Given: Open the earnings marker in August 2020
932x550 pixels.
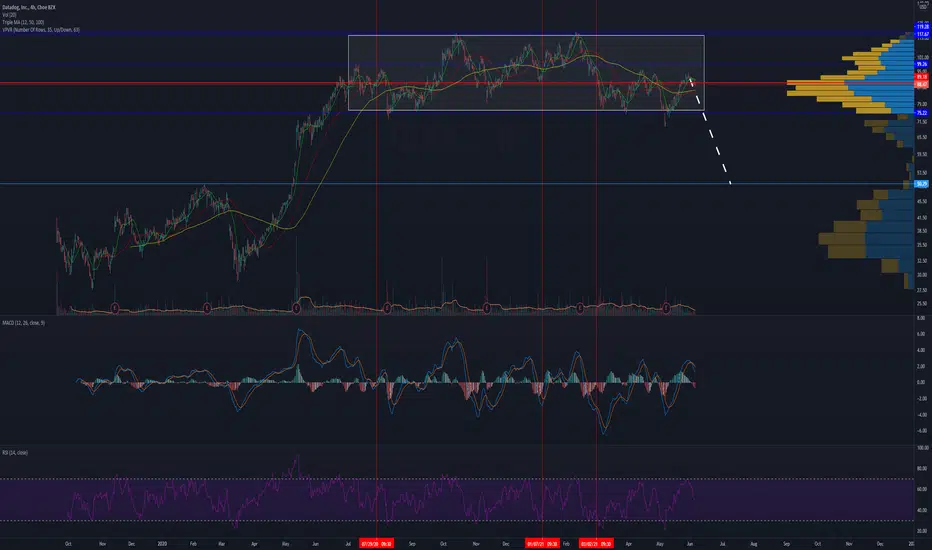Looking at the screenshot, I should click(x=388, y=308).
